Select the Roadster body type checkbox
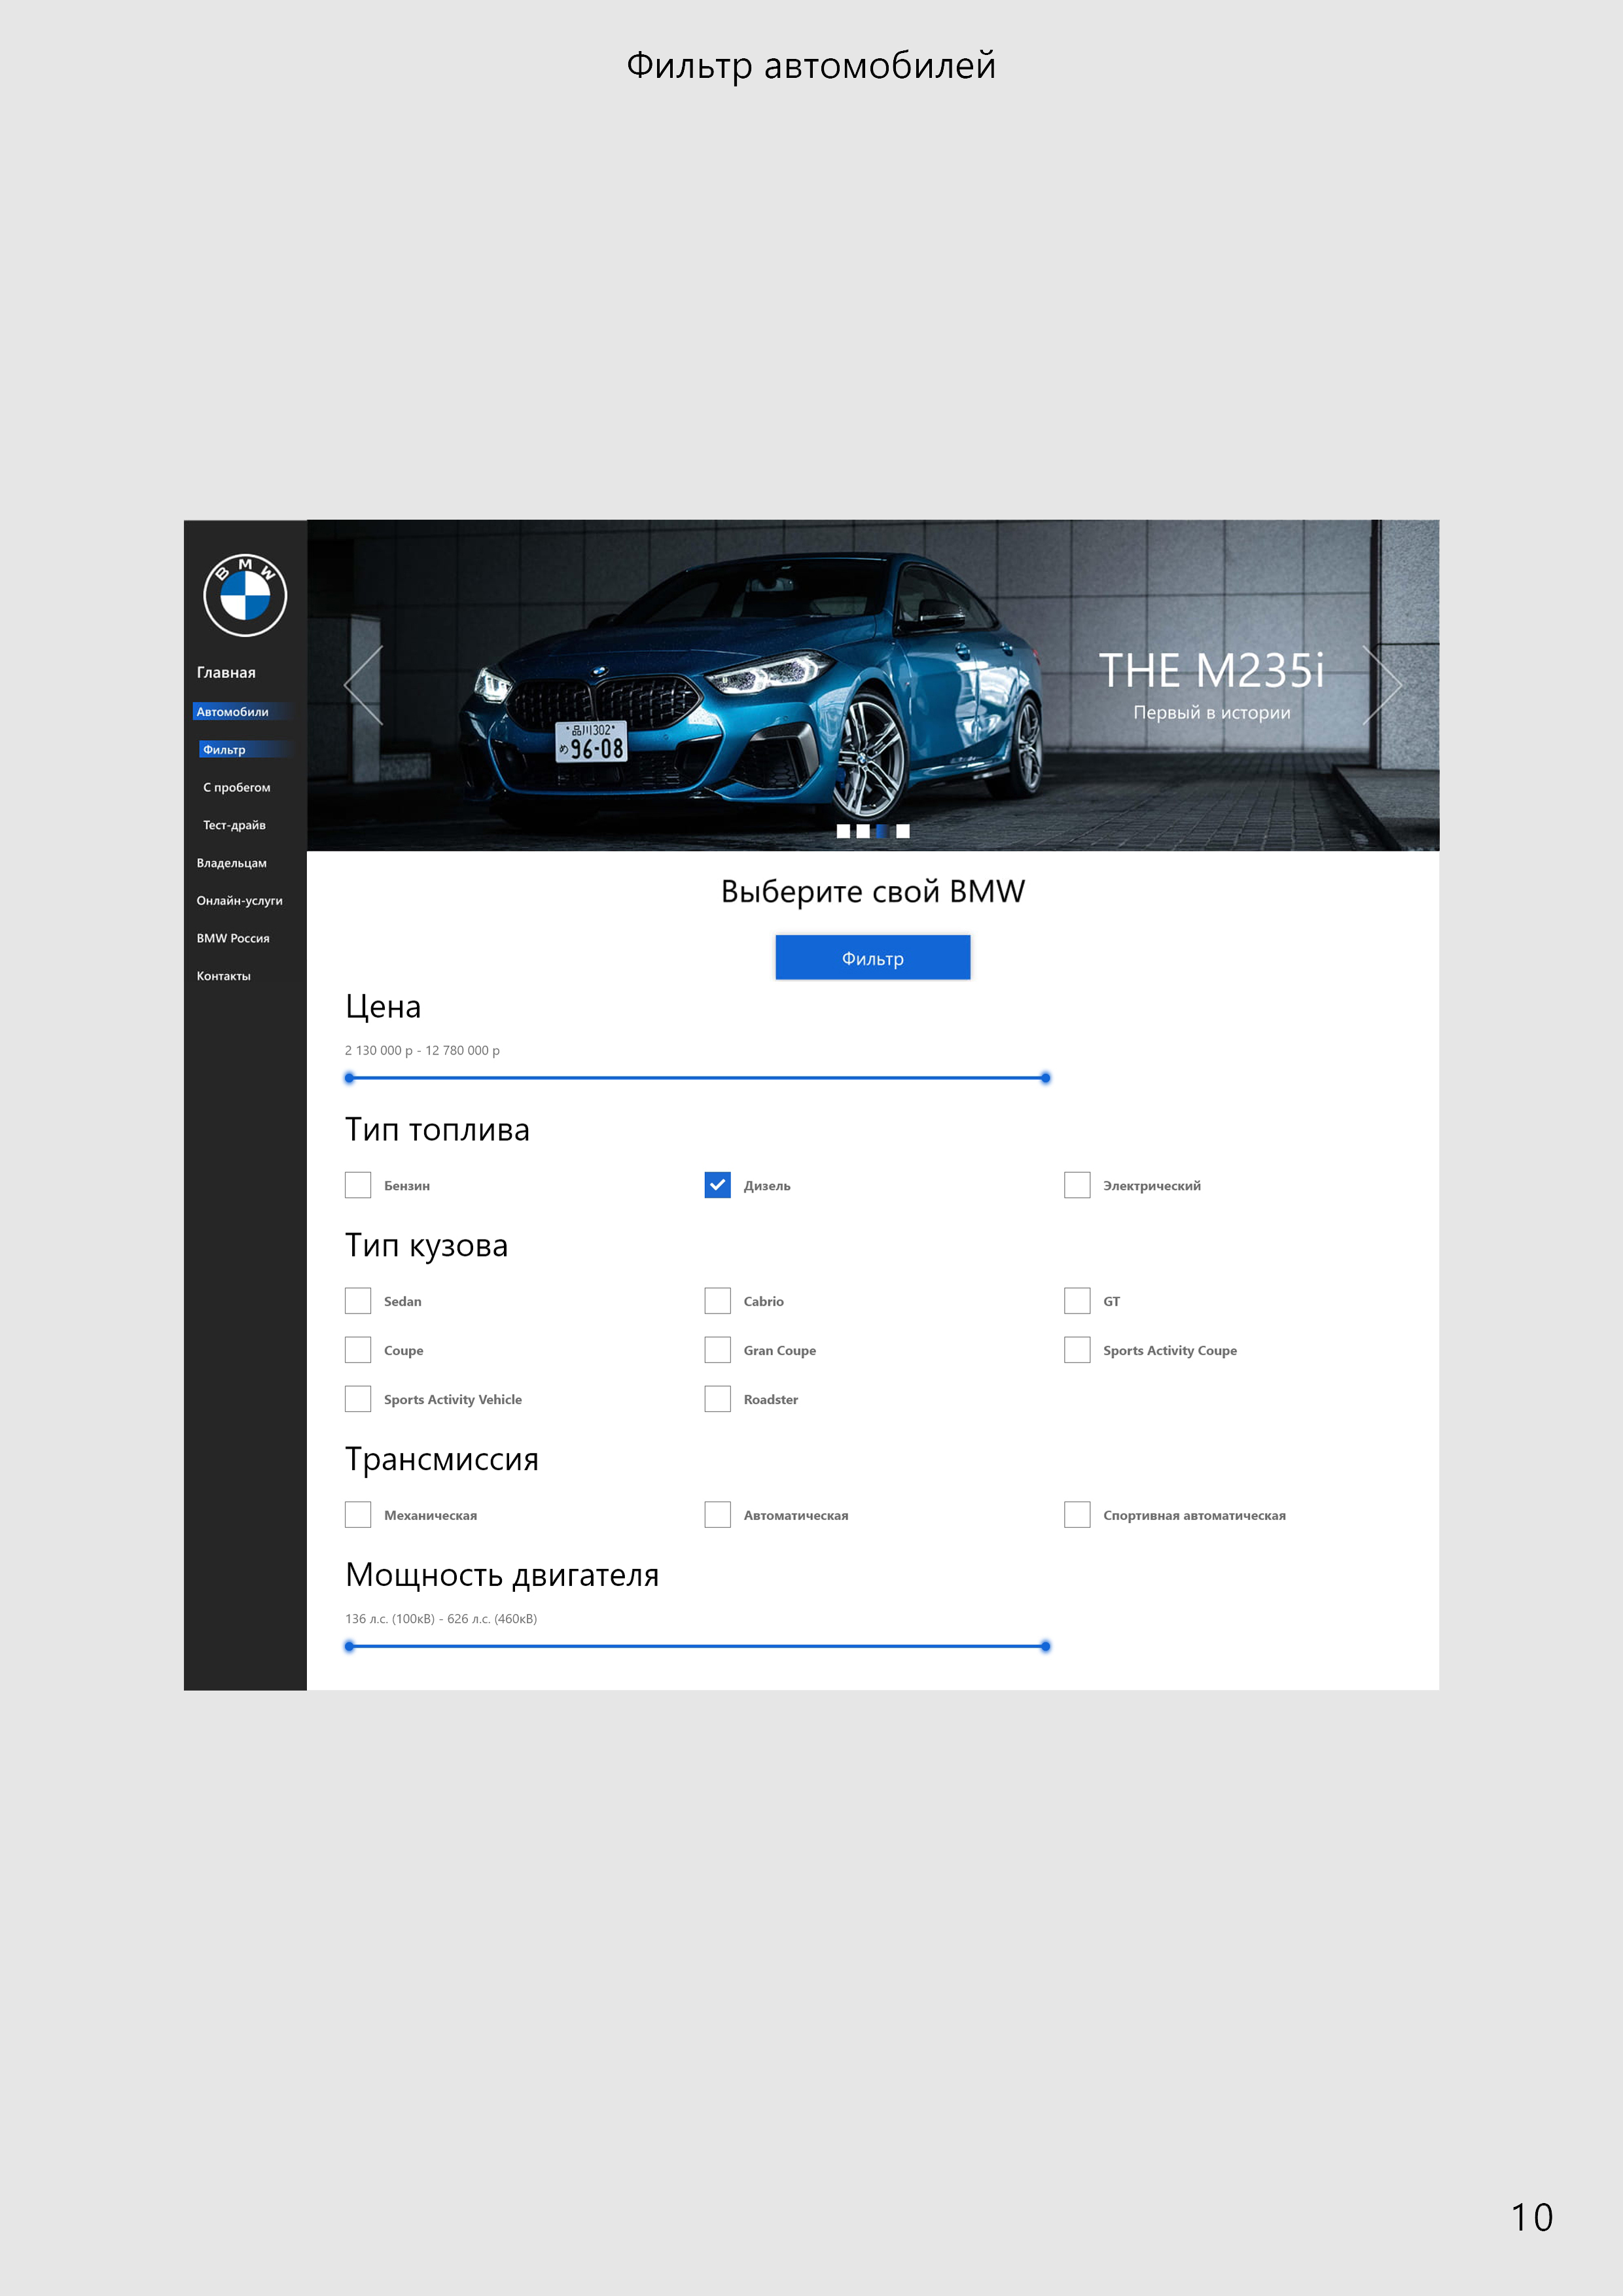 pos(718,1399)
